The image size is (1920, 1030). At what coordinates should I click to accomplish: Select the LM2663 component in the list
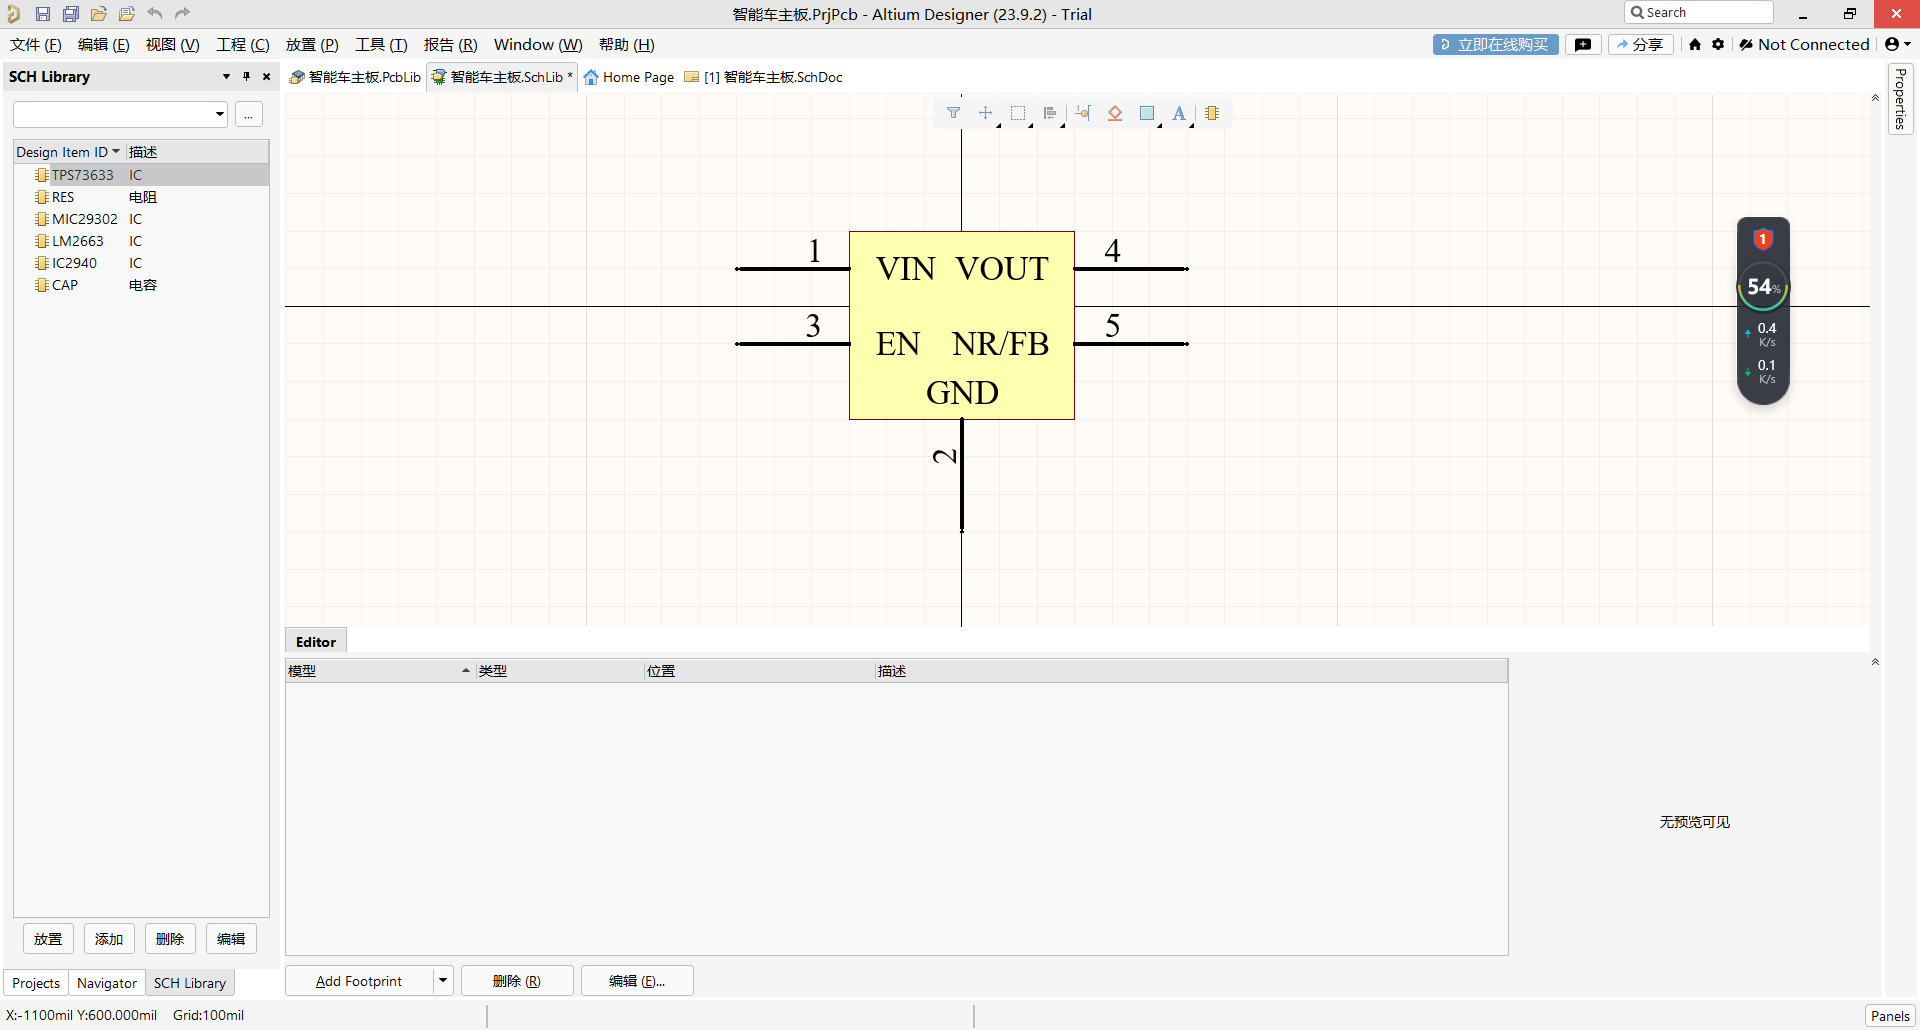click(x=78, y=241)
